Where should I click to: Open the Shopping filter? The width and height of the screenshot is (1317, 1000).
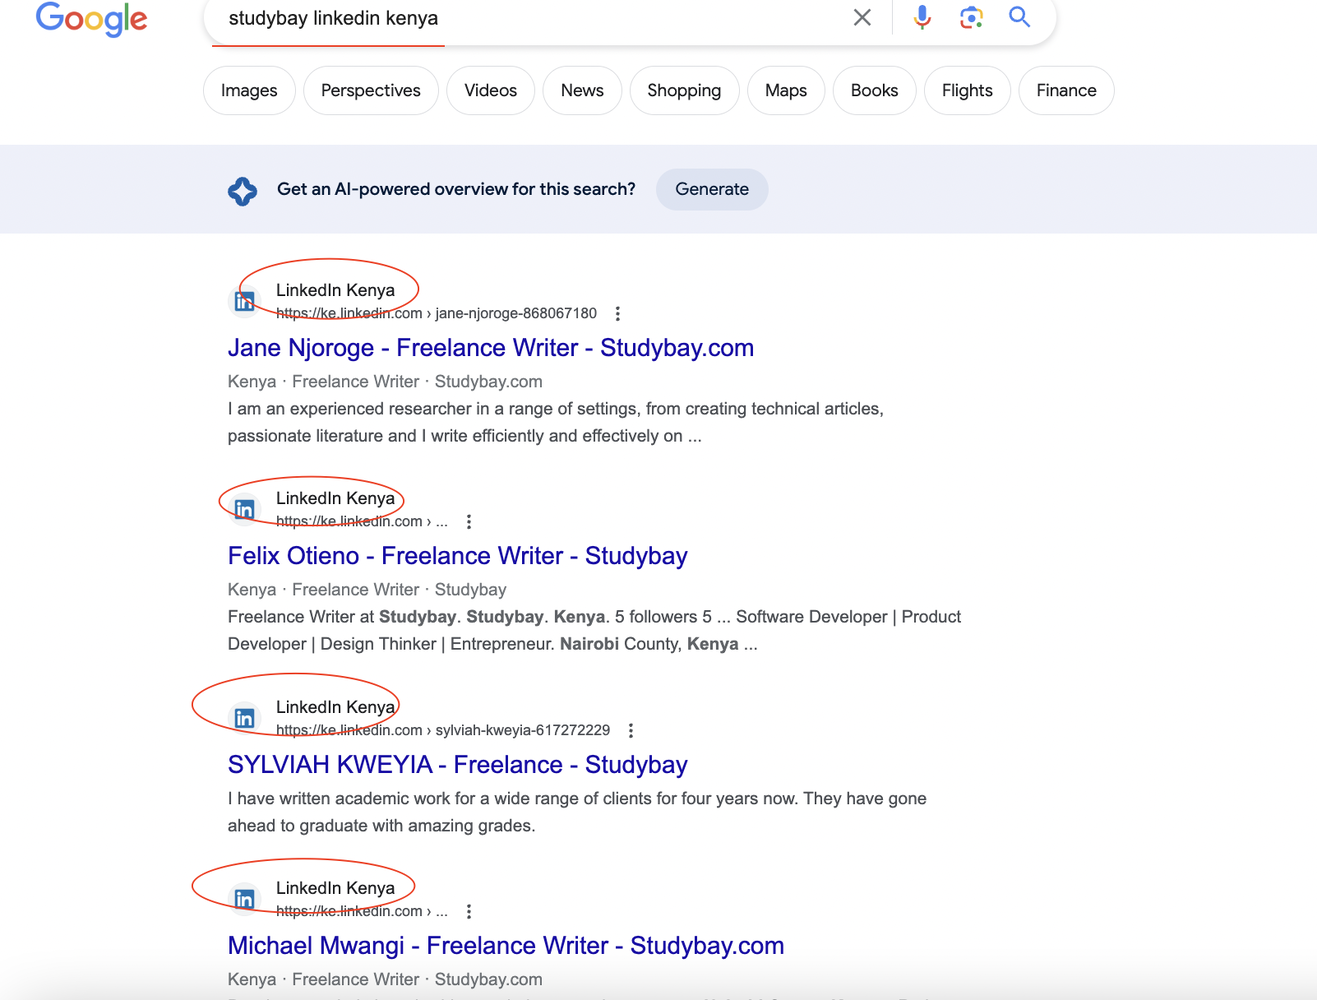tap(684, 91)
